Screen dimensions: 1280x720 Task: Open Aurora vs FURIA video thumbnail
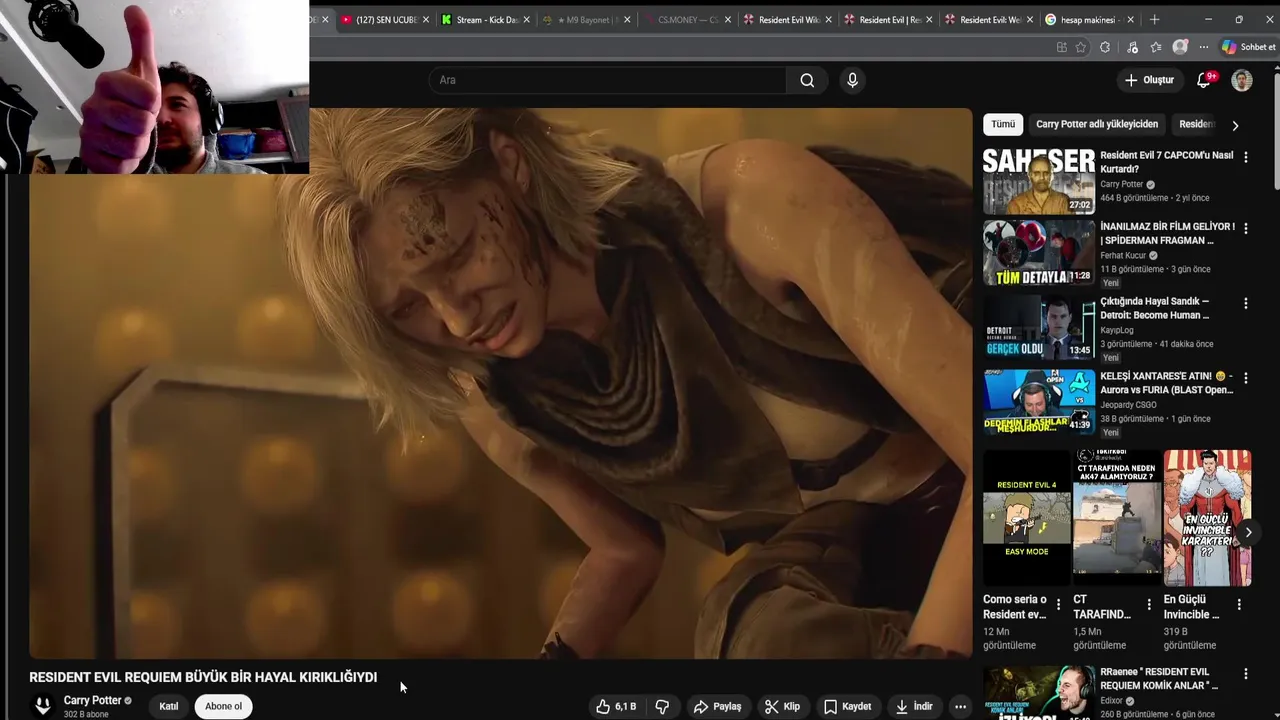pyautogui.click(x=1039, y=401)
